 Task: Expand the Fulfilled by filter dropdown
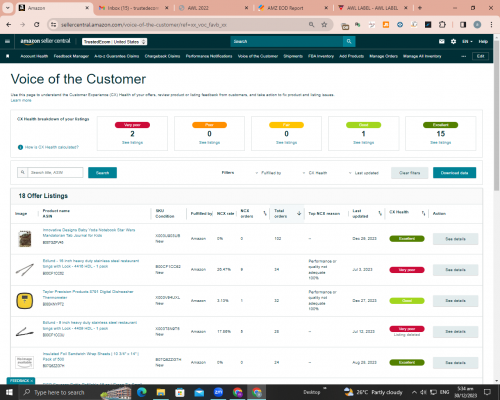click(268, 173)
